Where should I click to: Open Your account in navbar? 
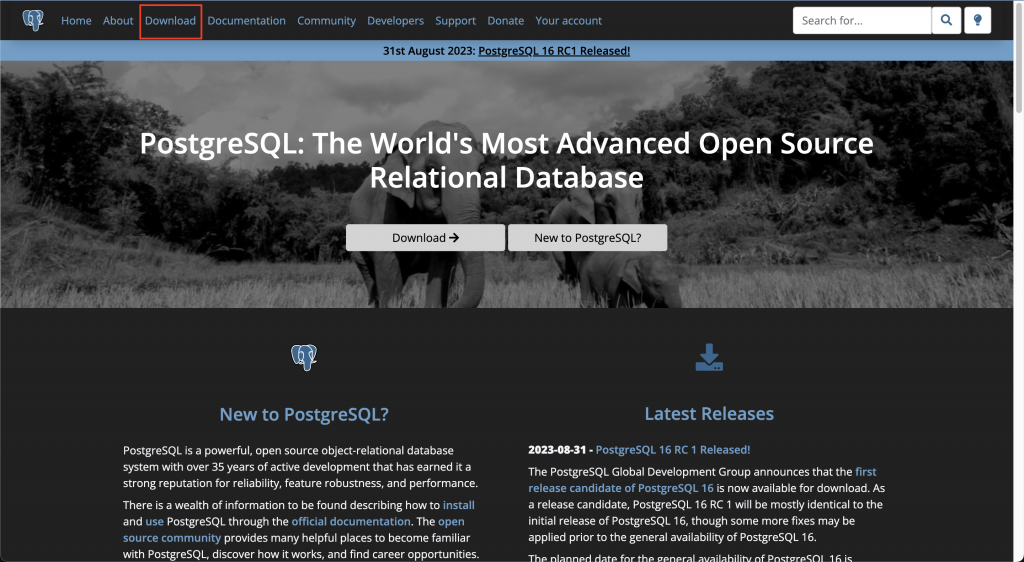[x=569, y=20]
